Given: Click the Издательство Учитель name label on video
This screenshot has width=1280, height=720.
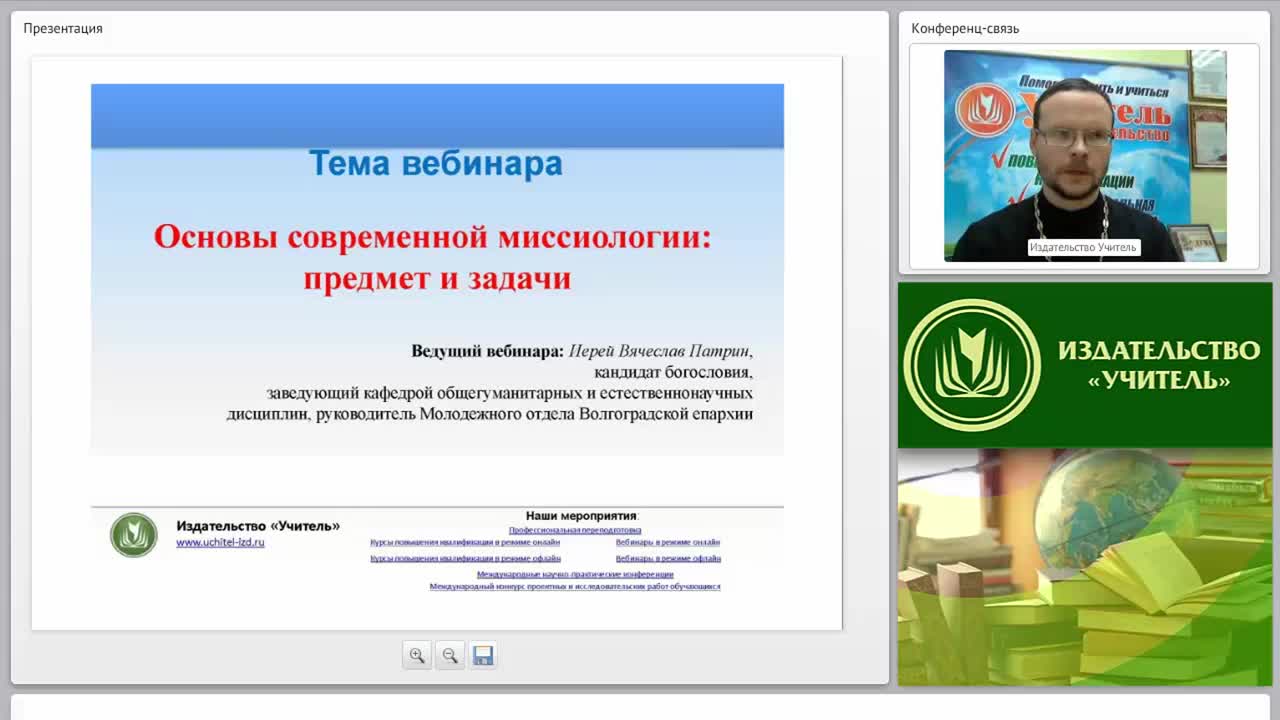Looking at the screenshot, I should coord(1084,247).
